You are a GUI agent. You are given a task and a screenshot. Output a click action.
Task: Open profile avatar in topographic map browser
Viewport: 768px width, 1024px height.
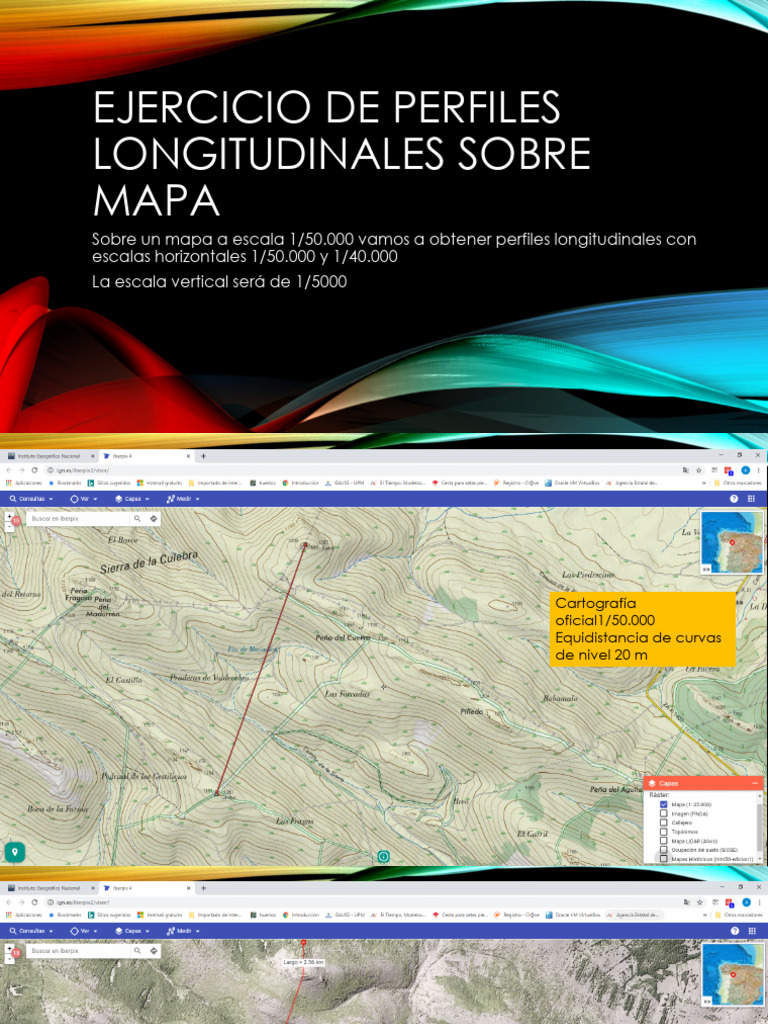pyautogui.click(x=745, y=470)
